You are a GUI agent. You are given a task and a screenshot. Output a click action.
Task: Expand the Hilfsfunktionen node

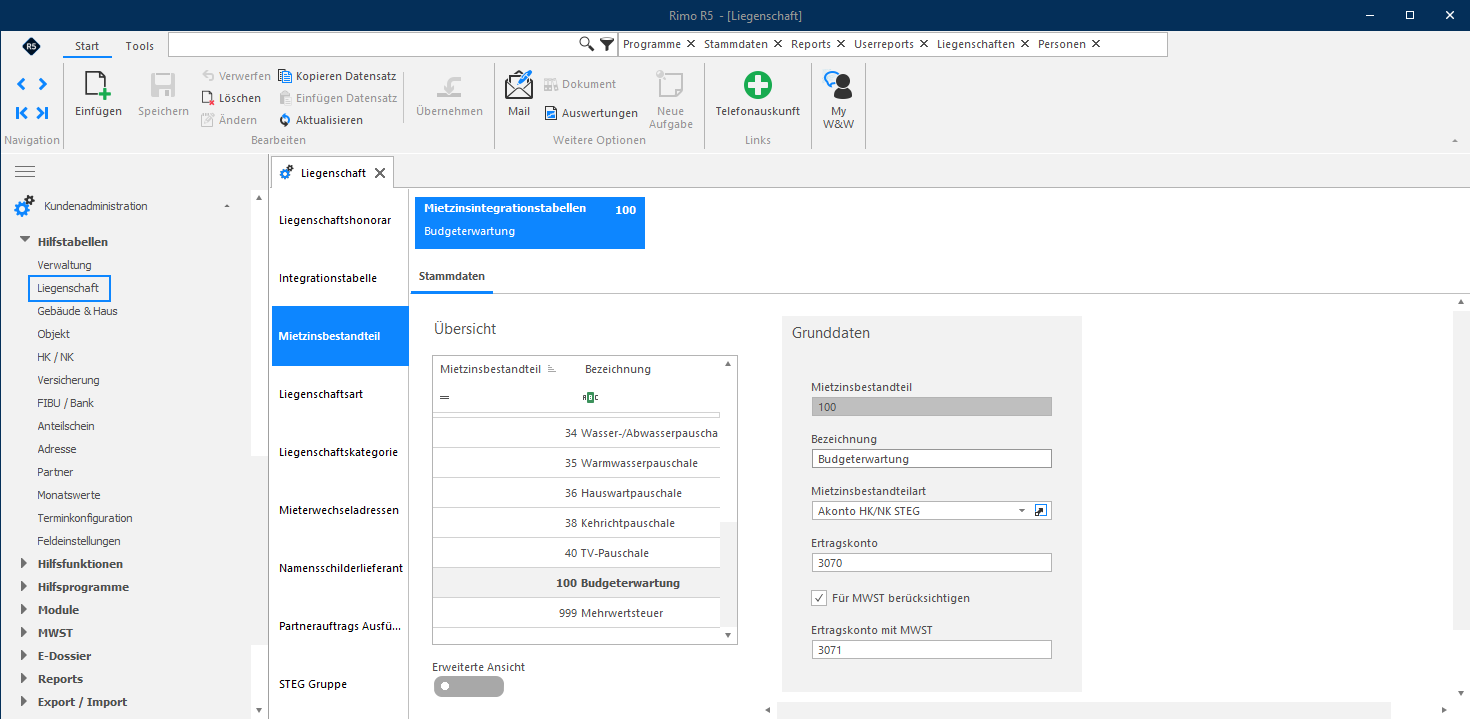pyautogui.click(x=25, y=564)
